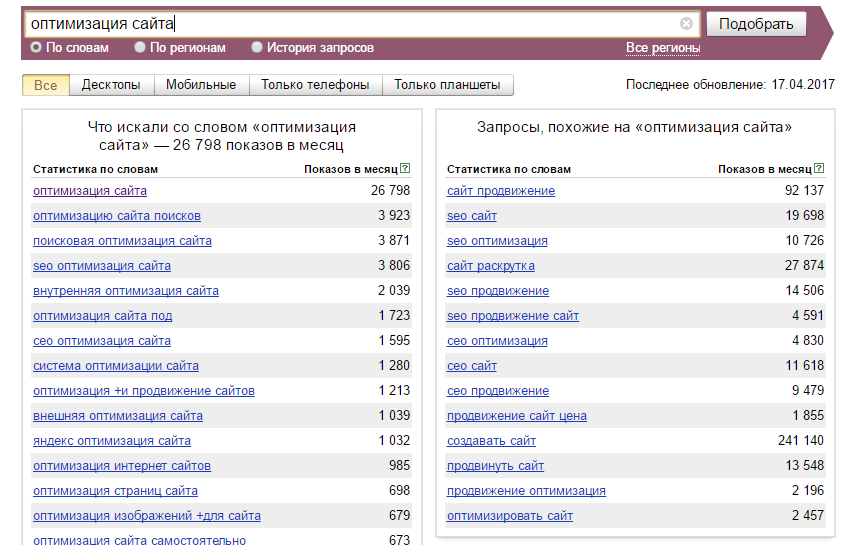This screenshot has height=545, width=858.
Task: Select the 'По регионам' radio button
Action: click(141, 48)
